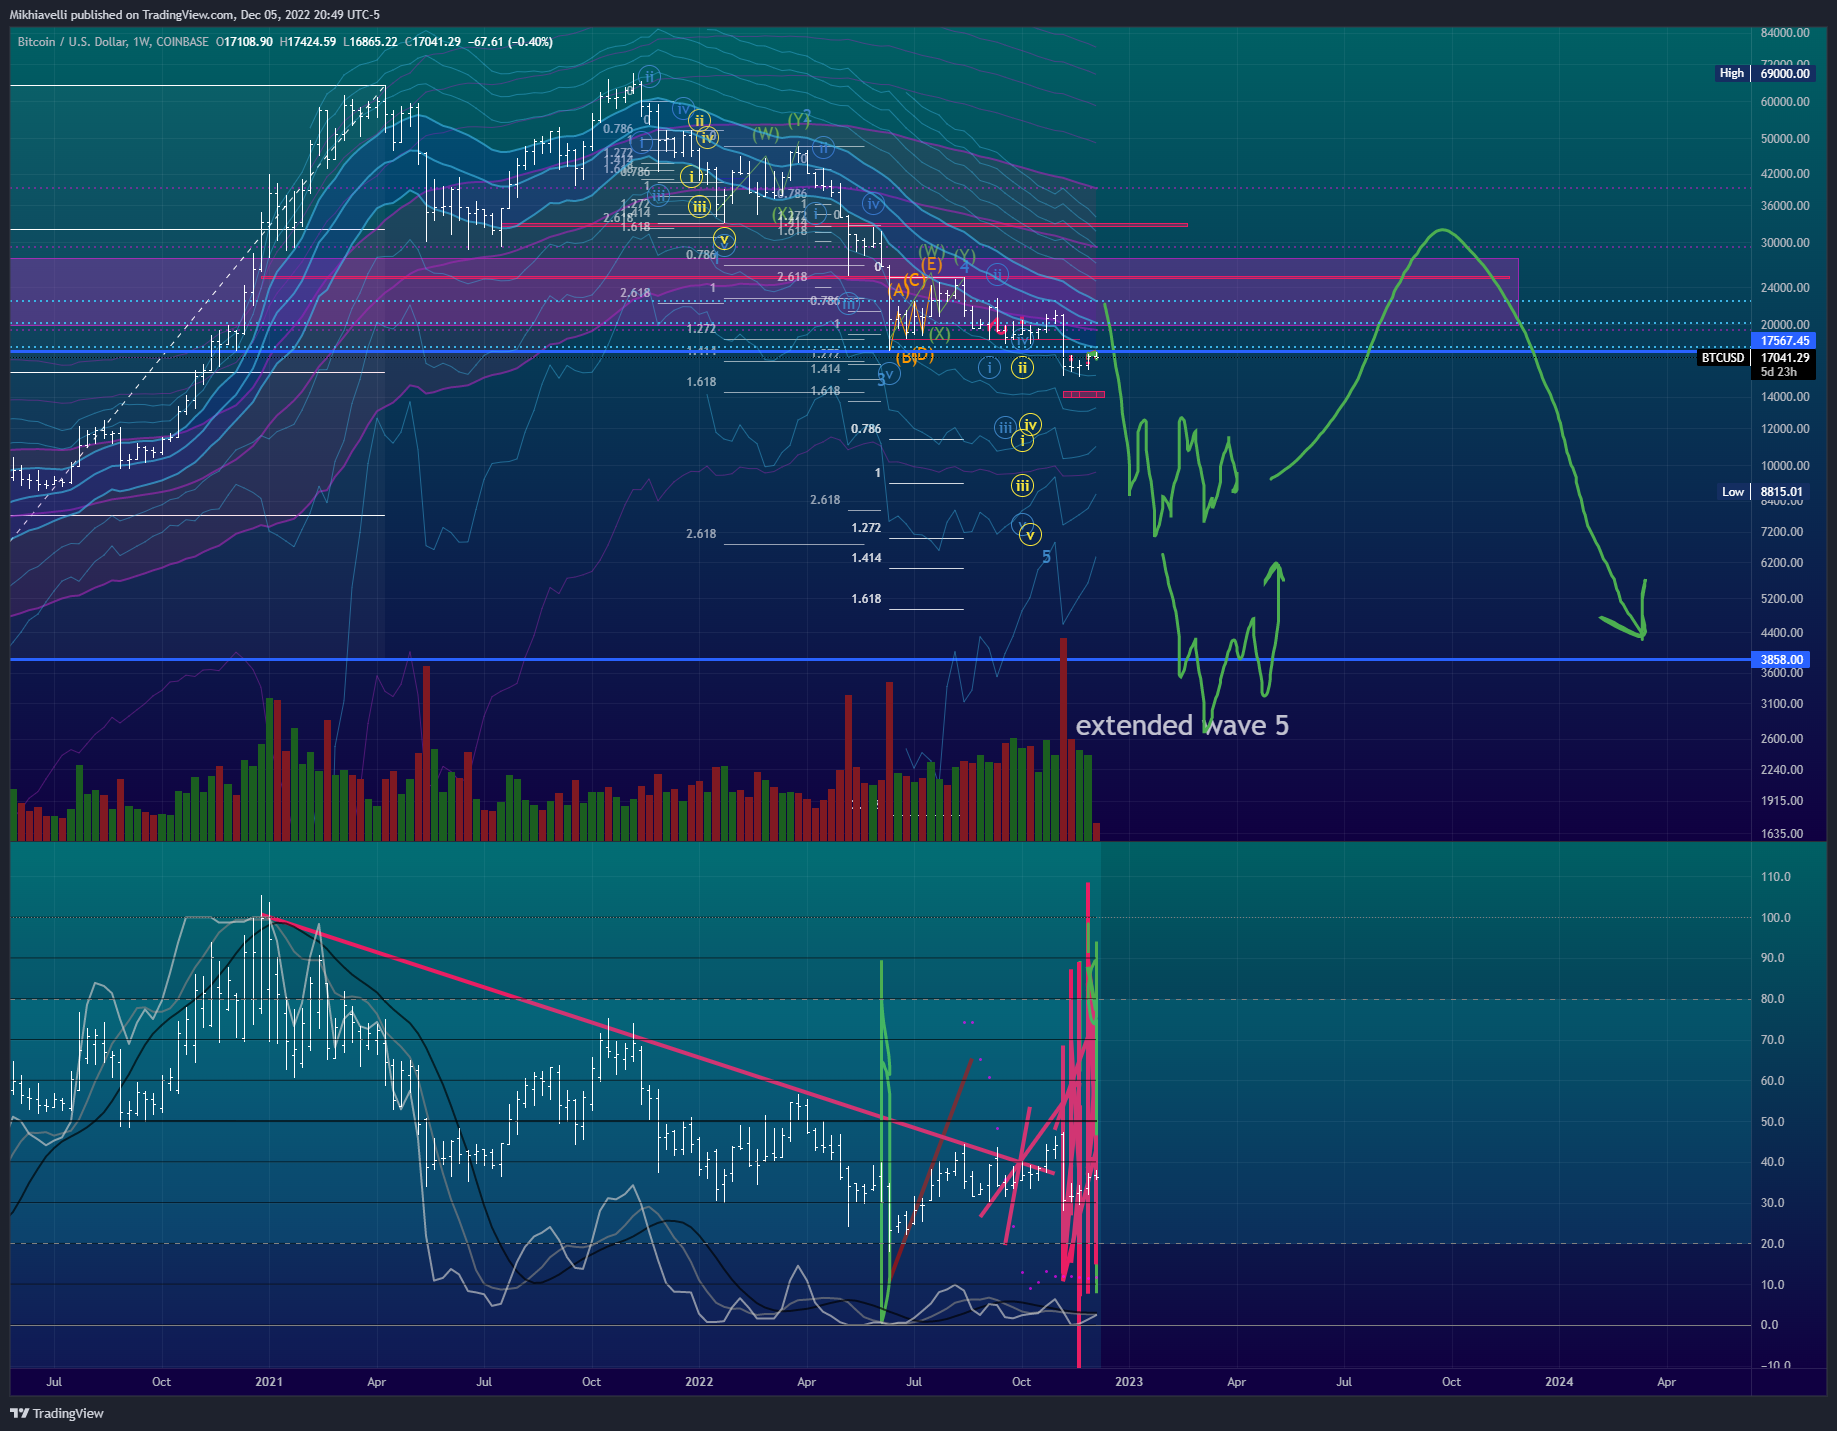Select the blue 3858.00 price level tag
Image resolution: width=1837 pixels, height=1431 pixels.
pyautogui.click(x=1782, y=660)
